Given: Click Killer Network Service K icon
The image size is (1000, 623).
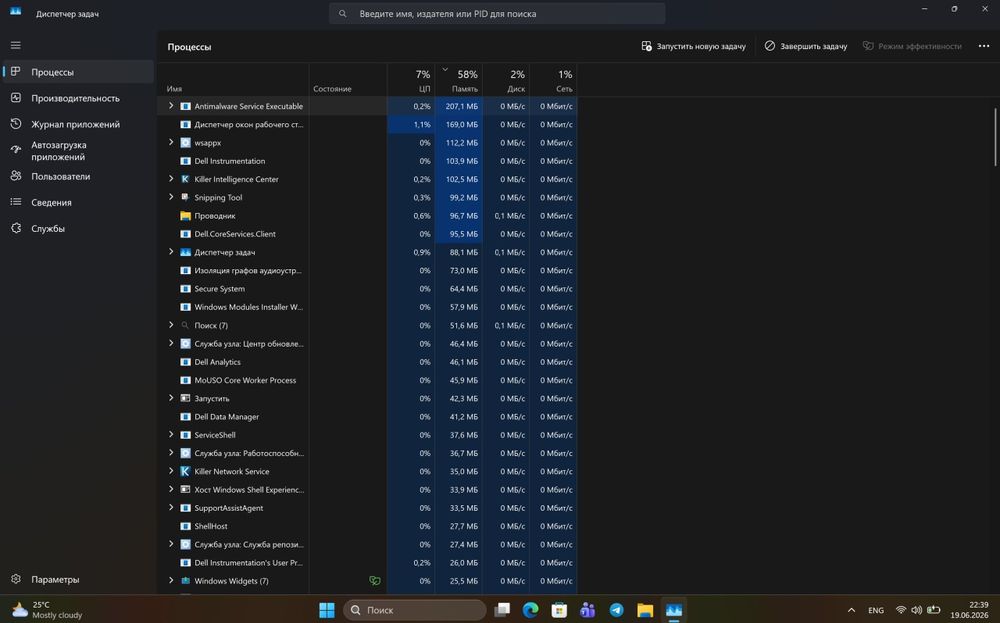Looking at the screenshot, I should tap(186, 471).
